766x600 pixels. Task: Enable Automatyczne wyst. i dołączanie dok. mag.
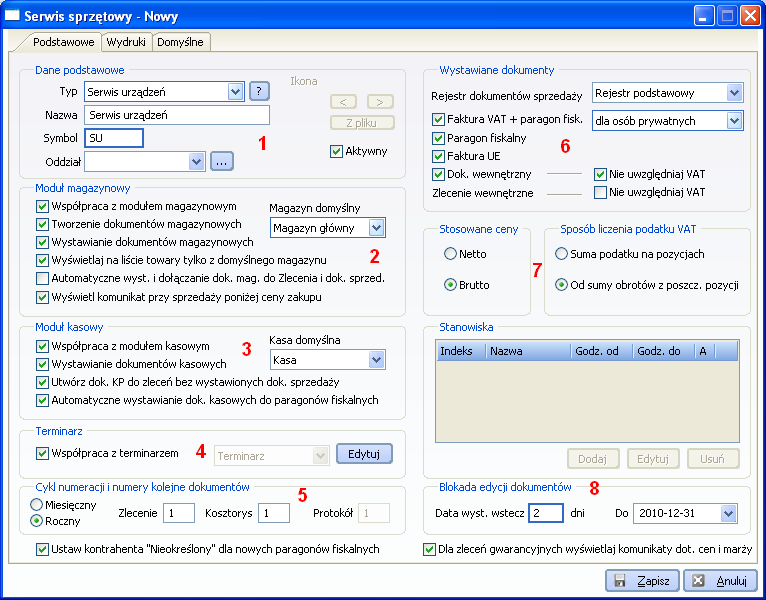click(x=43, y=279)
